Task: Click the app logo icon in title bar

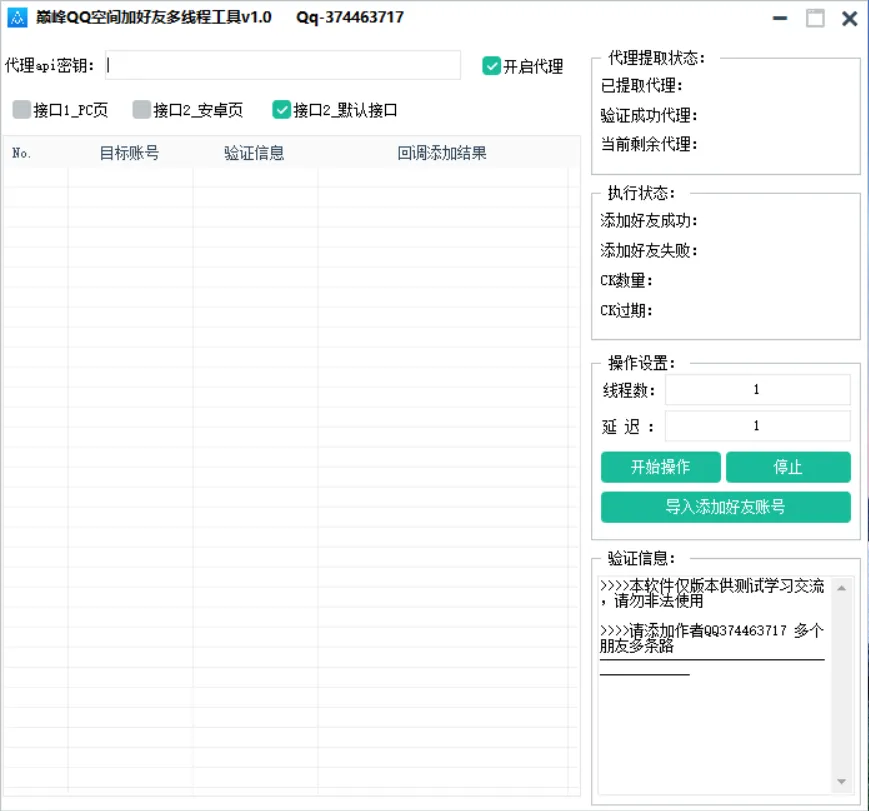Action: coord(18,17)
